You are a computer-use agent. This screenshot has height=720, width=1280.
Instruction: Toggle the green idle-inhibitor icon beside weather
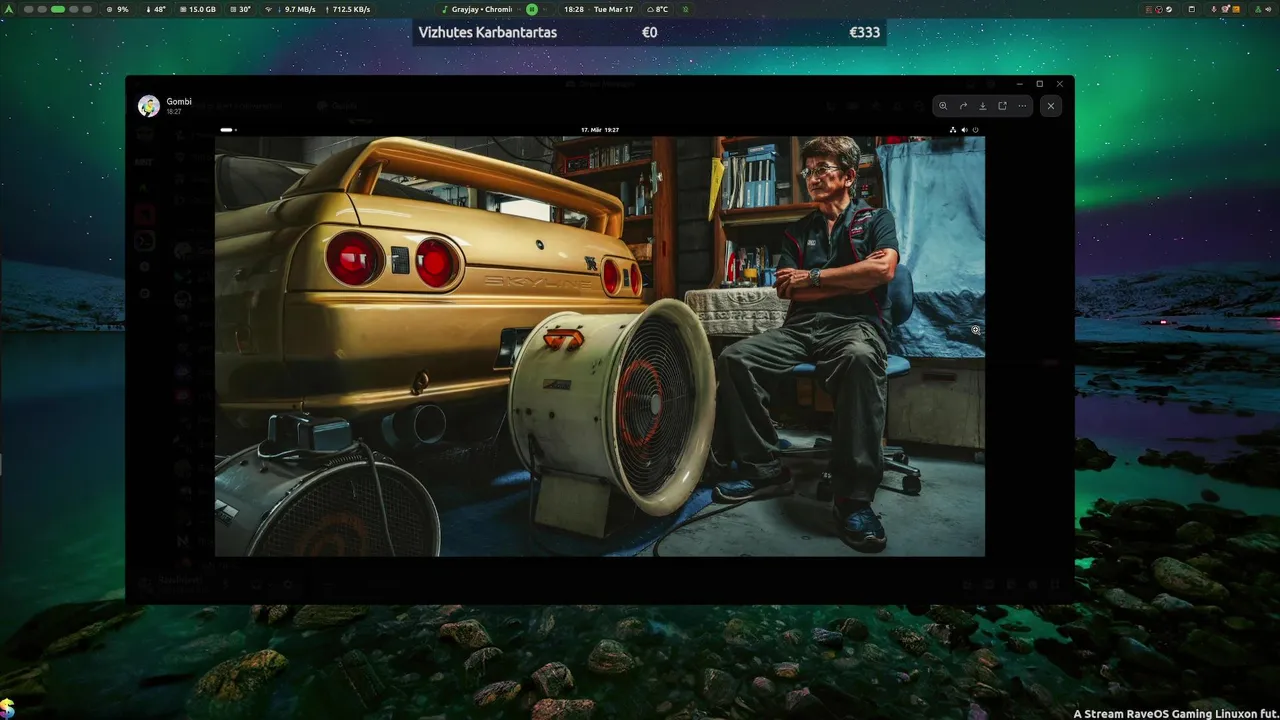tap(685, 9)
